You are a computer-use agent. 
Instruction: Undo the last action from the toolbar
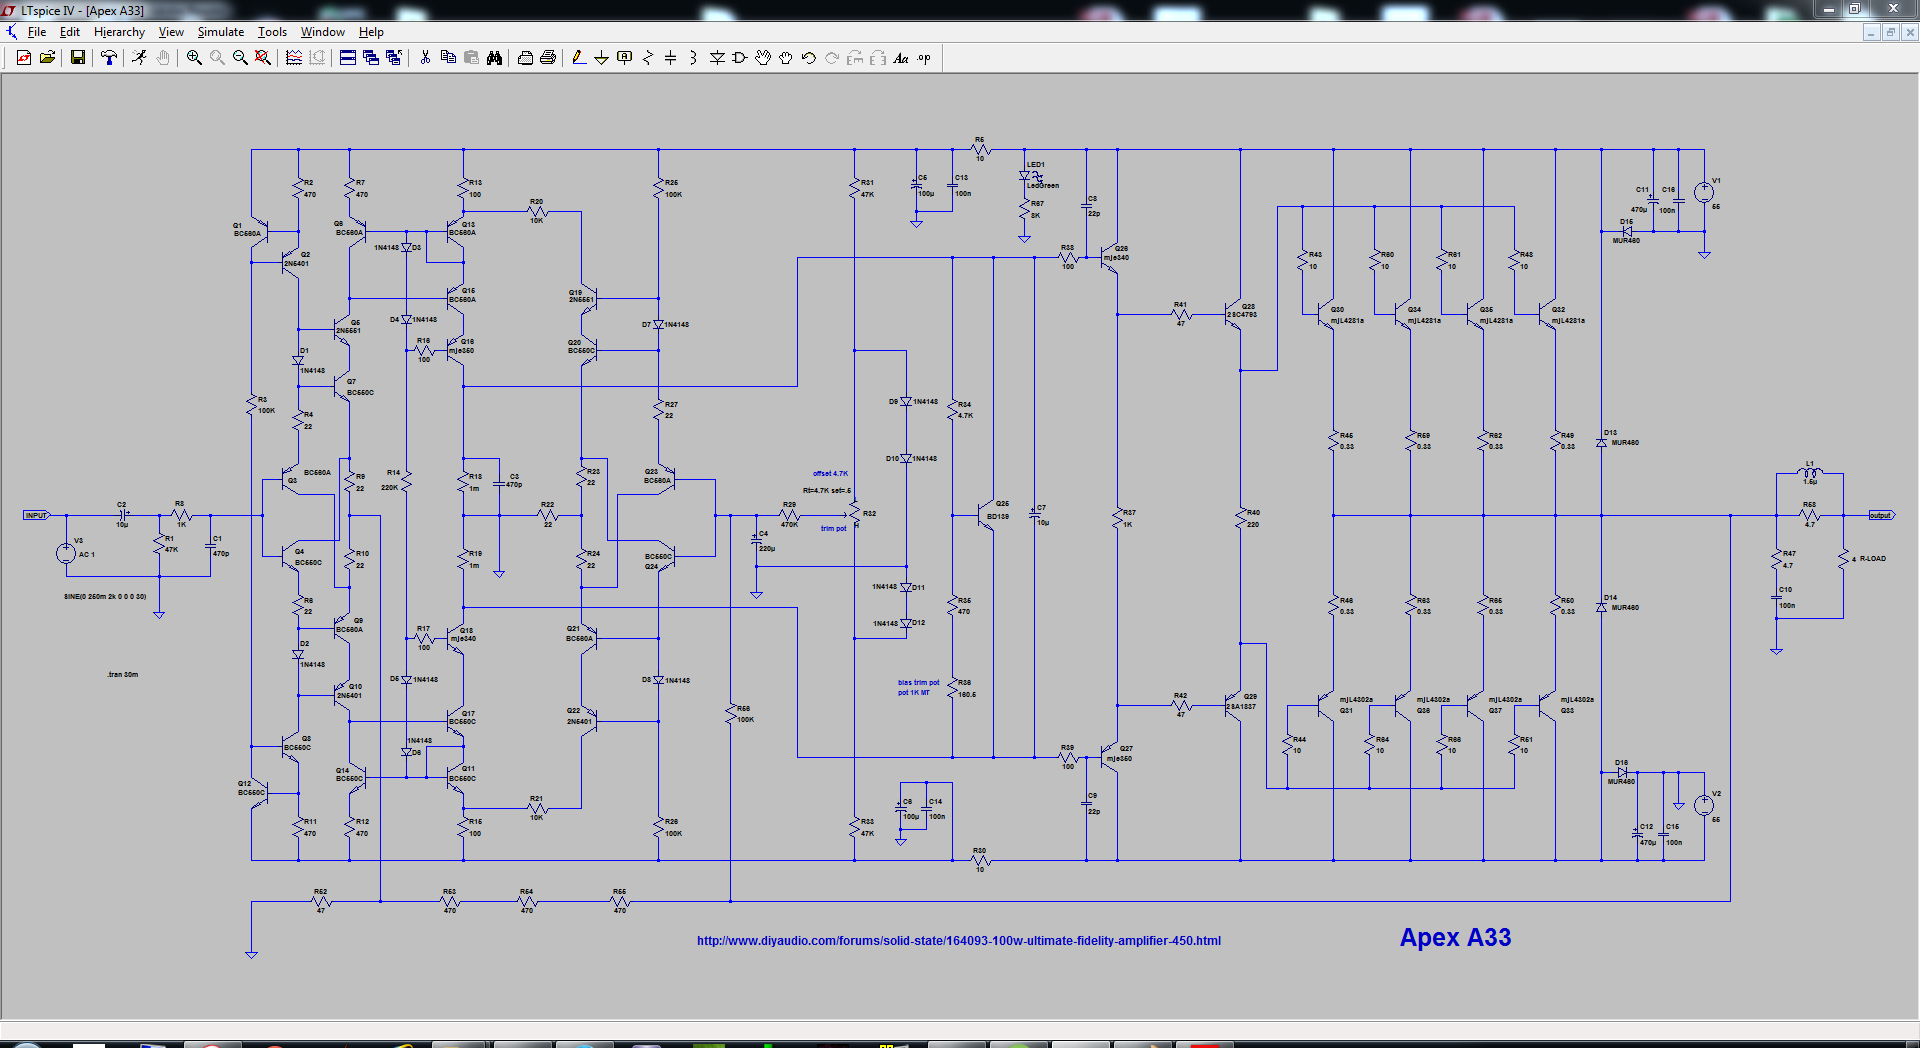point(809,58)
